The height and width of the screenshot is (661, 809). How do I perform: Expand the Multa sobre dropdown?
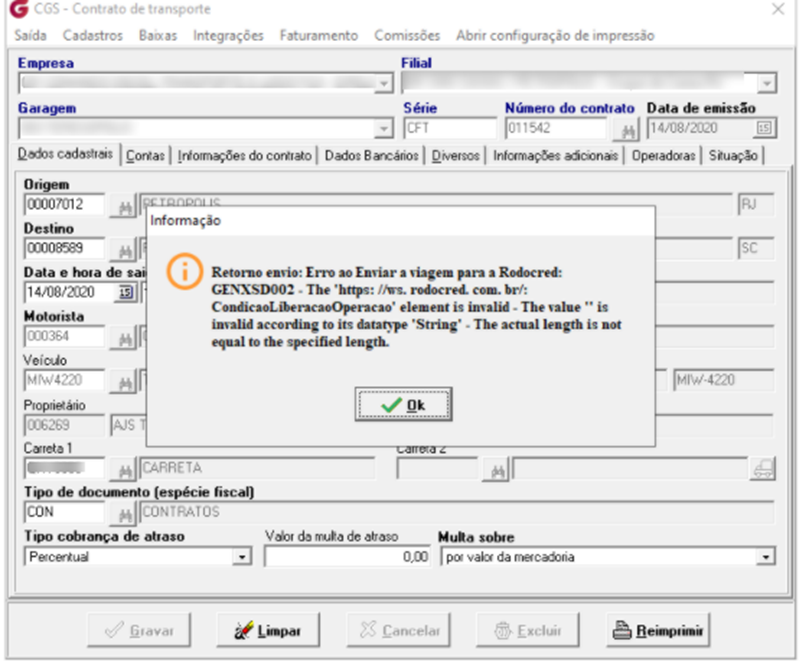766,557
